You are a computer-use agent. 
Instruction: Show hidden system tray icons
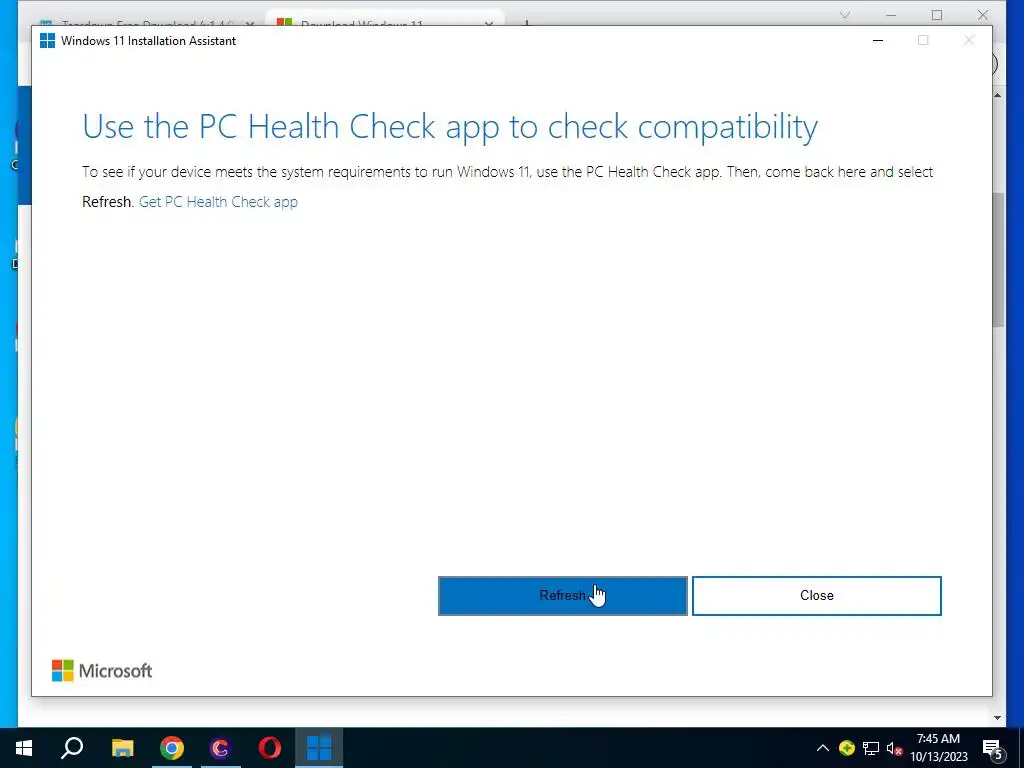coord(823,748)
